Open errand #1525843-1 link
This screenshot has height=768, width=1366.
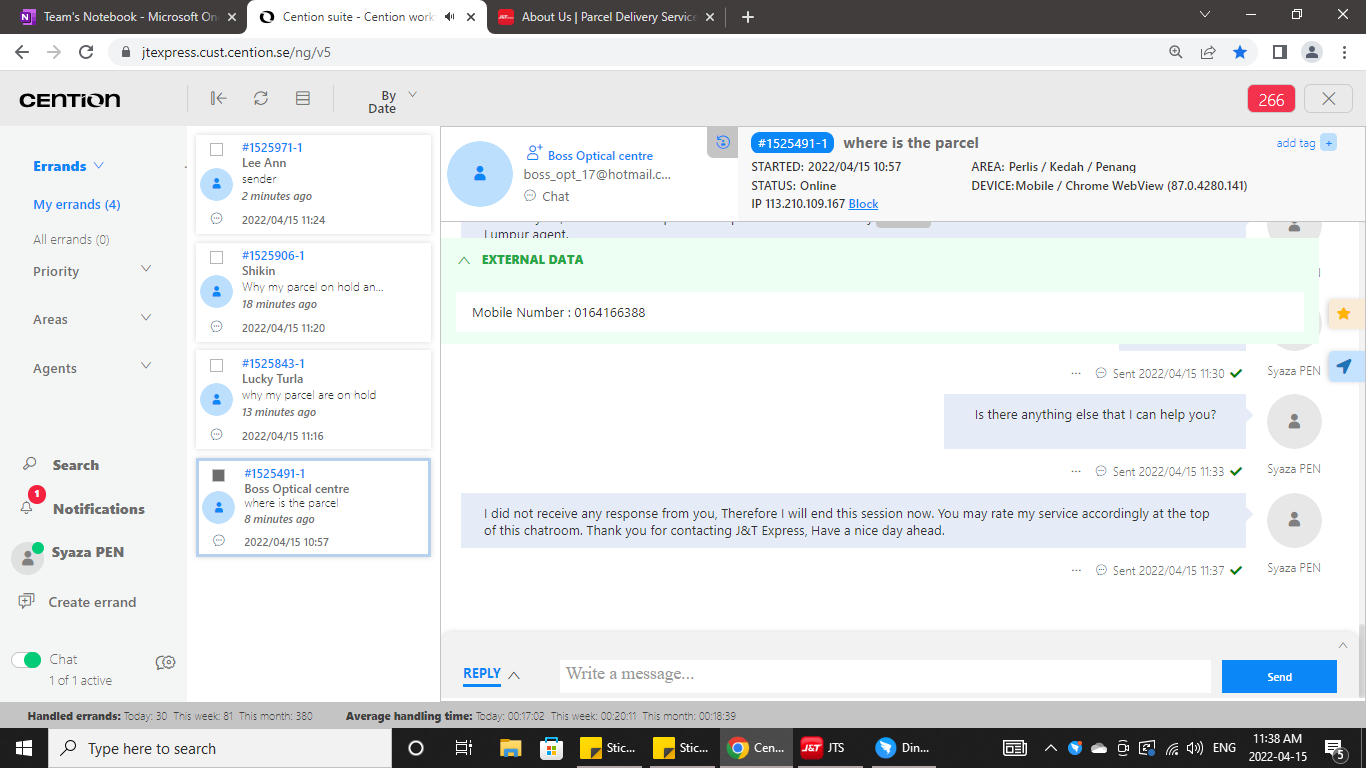click(273, 364)
